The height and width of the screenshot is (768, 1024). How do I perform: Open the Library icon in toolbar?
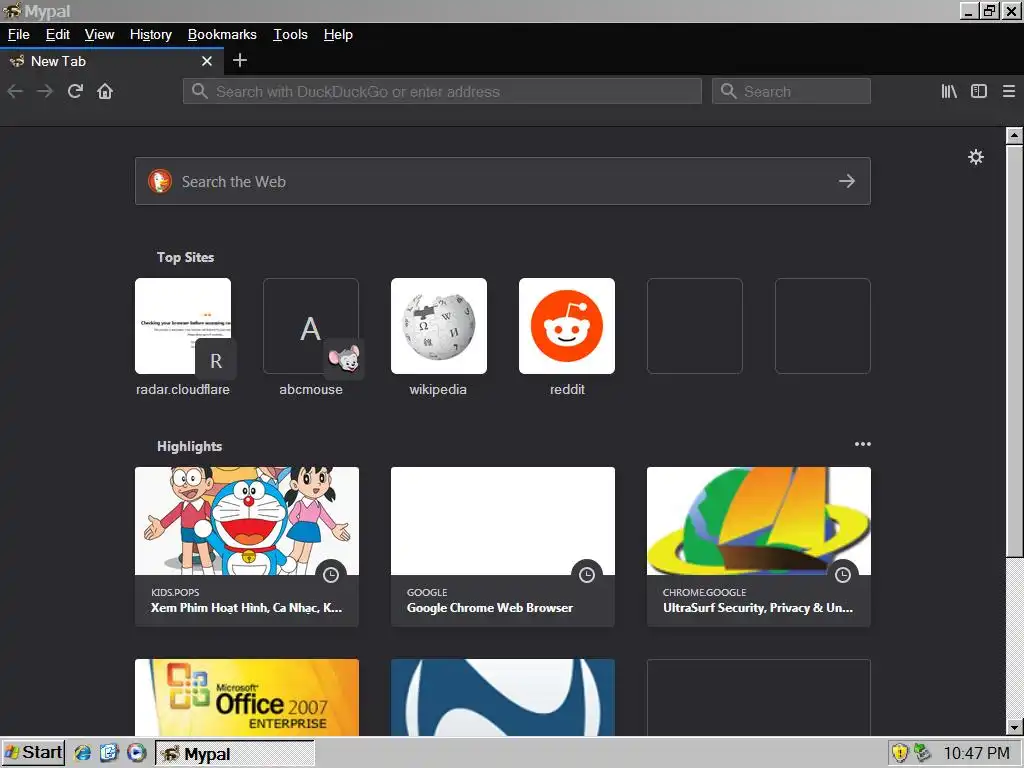point(949,91)
